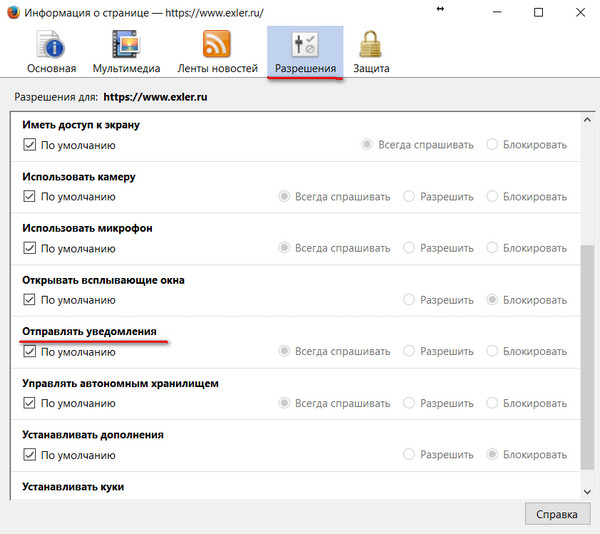Uncheck По умолчанию under Использовать камеру

[28, 196]
